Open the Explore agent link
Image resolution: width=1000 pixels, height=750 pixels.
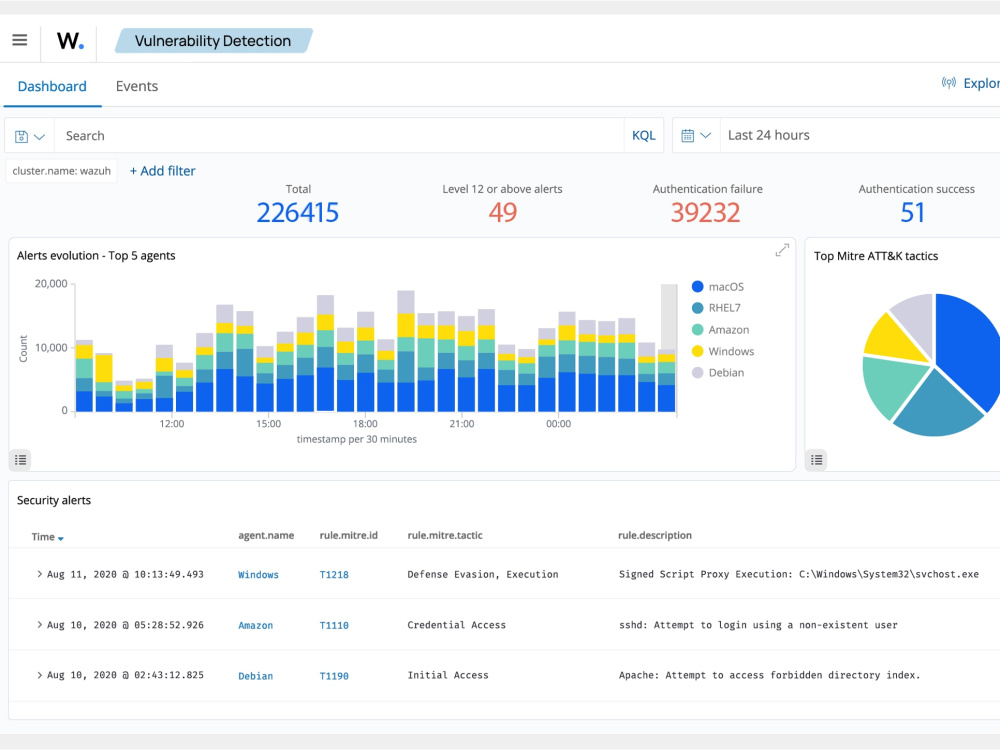click(982, 83)
